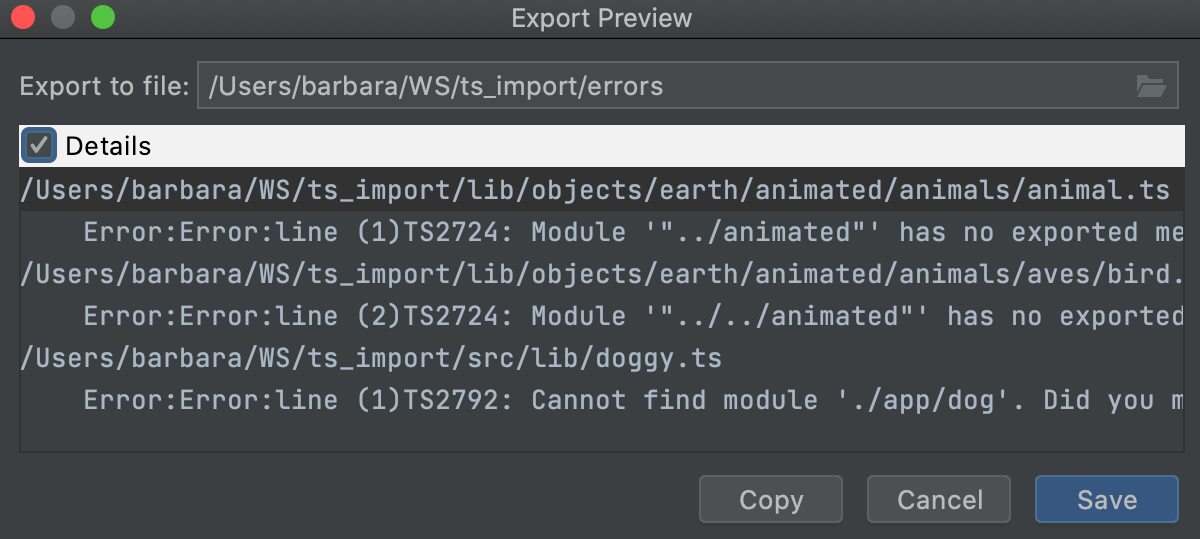Screen dimensions: 1200x539
Task: Click the TS2792 Cannot find module error
Action: 630,400
